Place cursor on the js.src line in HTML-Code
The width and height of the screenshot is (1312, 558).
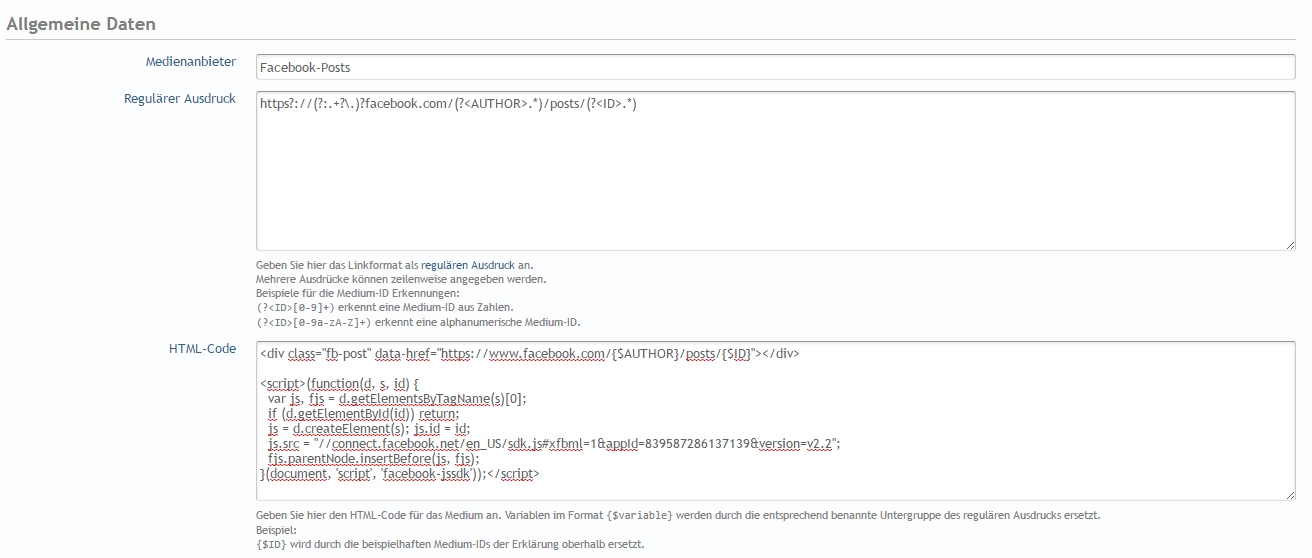[x=553, y=444]
